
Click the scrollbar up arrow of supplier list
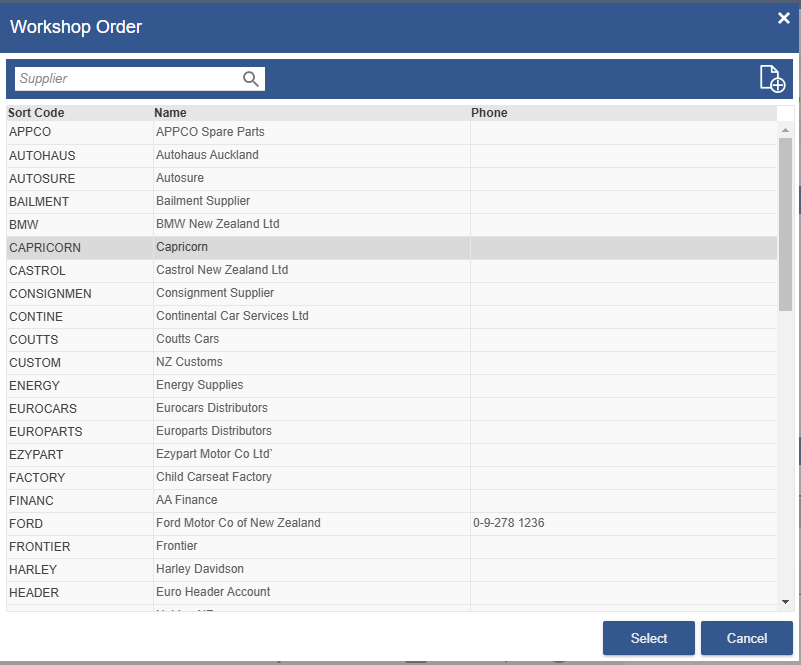785,130
